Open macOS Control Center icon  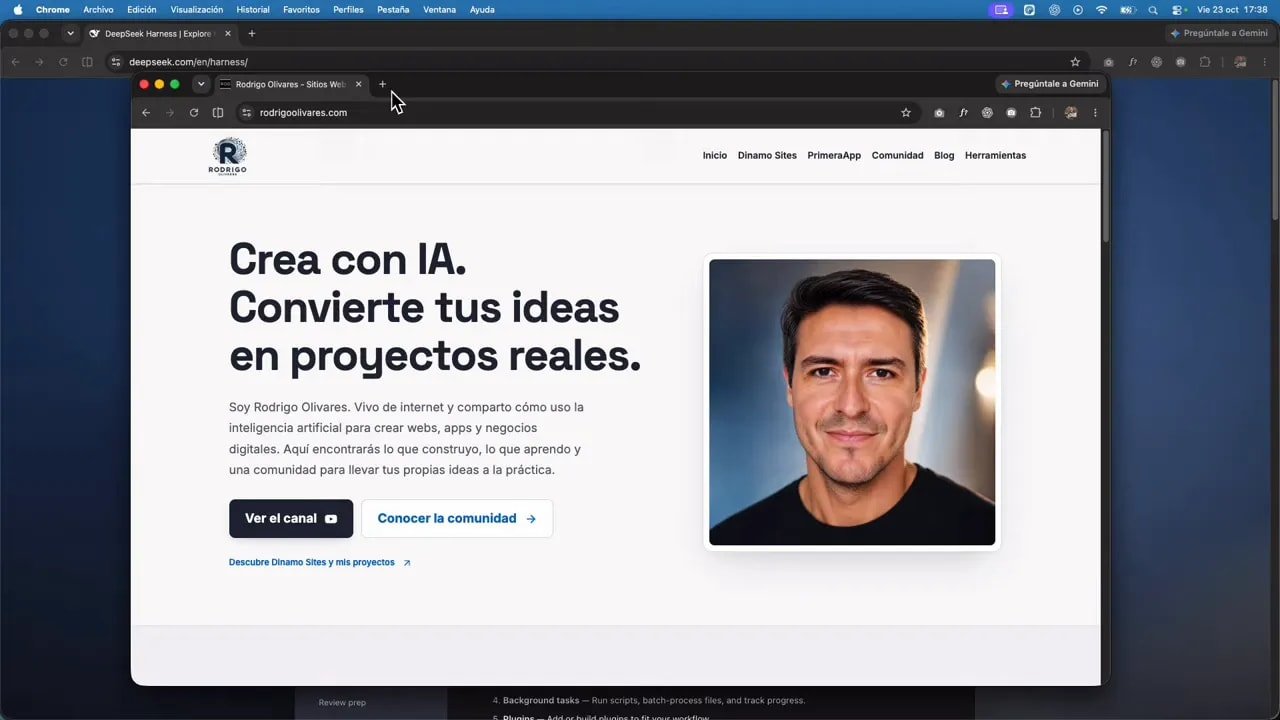coord(1178,10)
